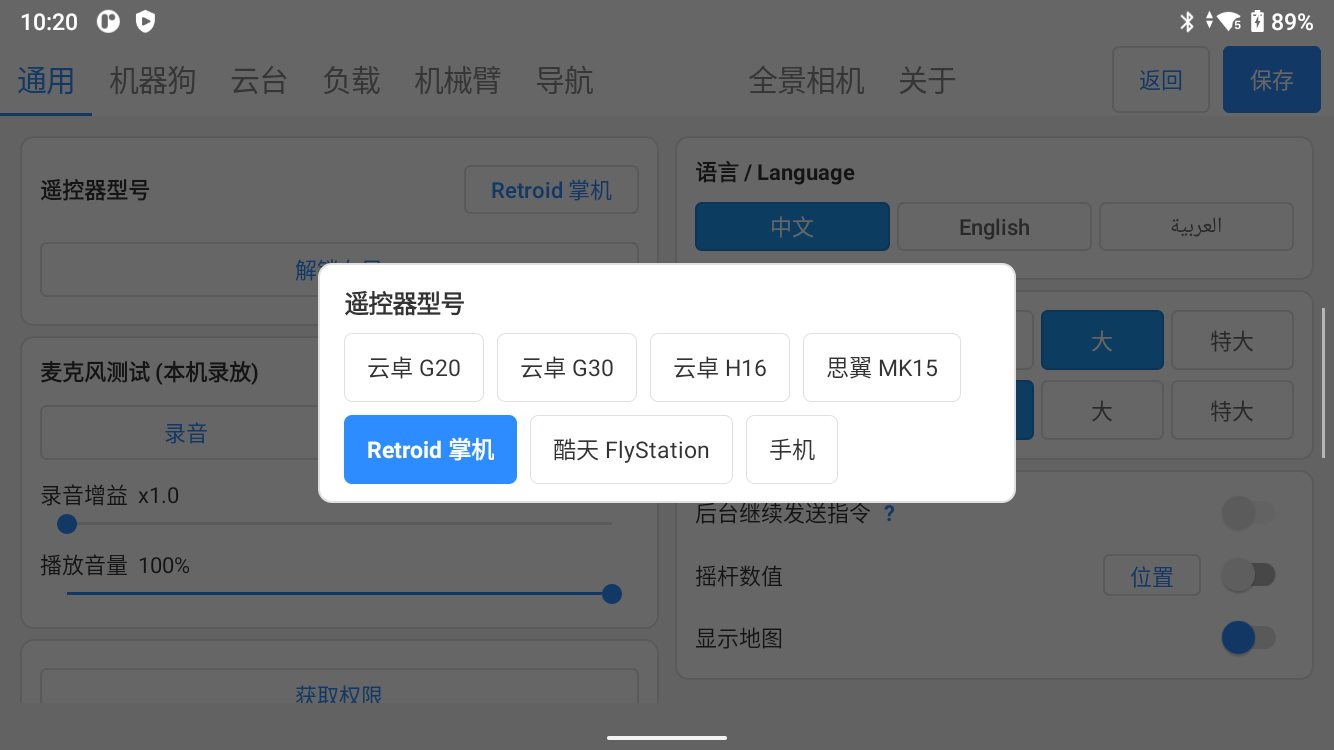1334x750 pixels.
Task: Open 全景相机 tab
Action: coord(806,80)
